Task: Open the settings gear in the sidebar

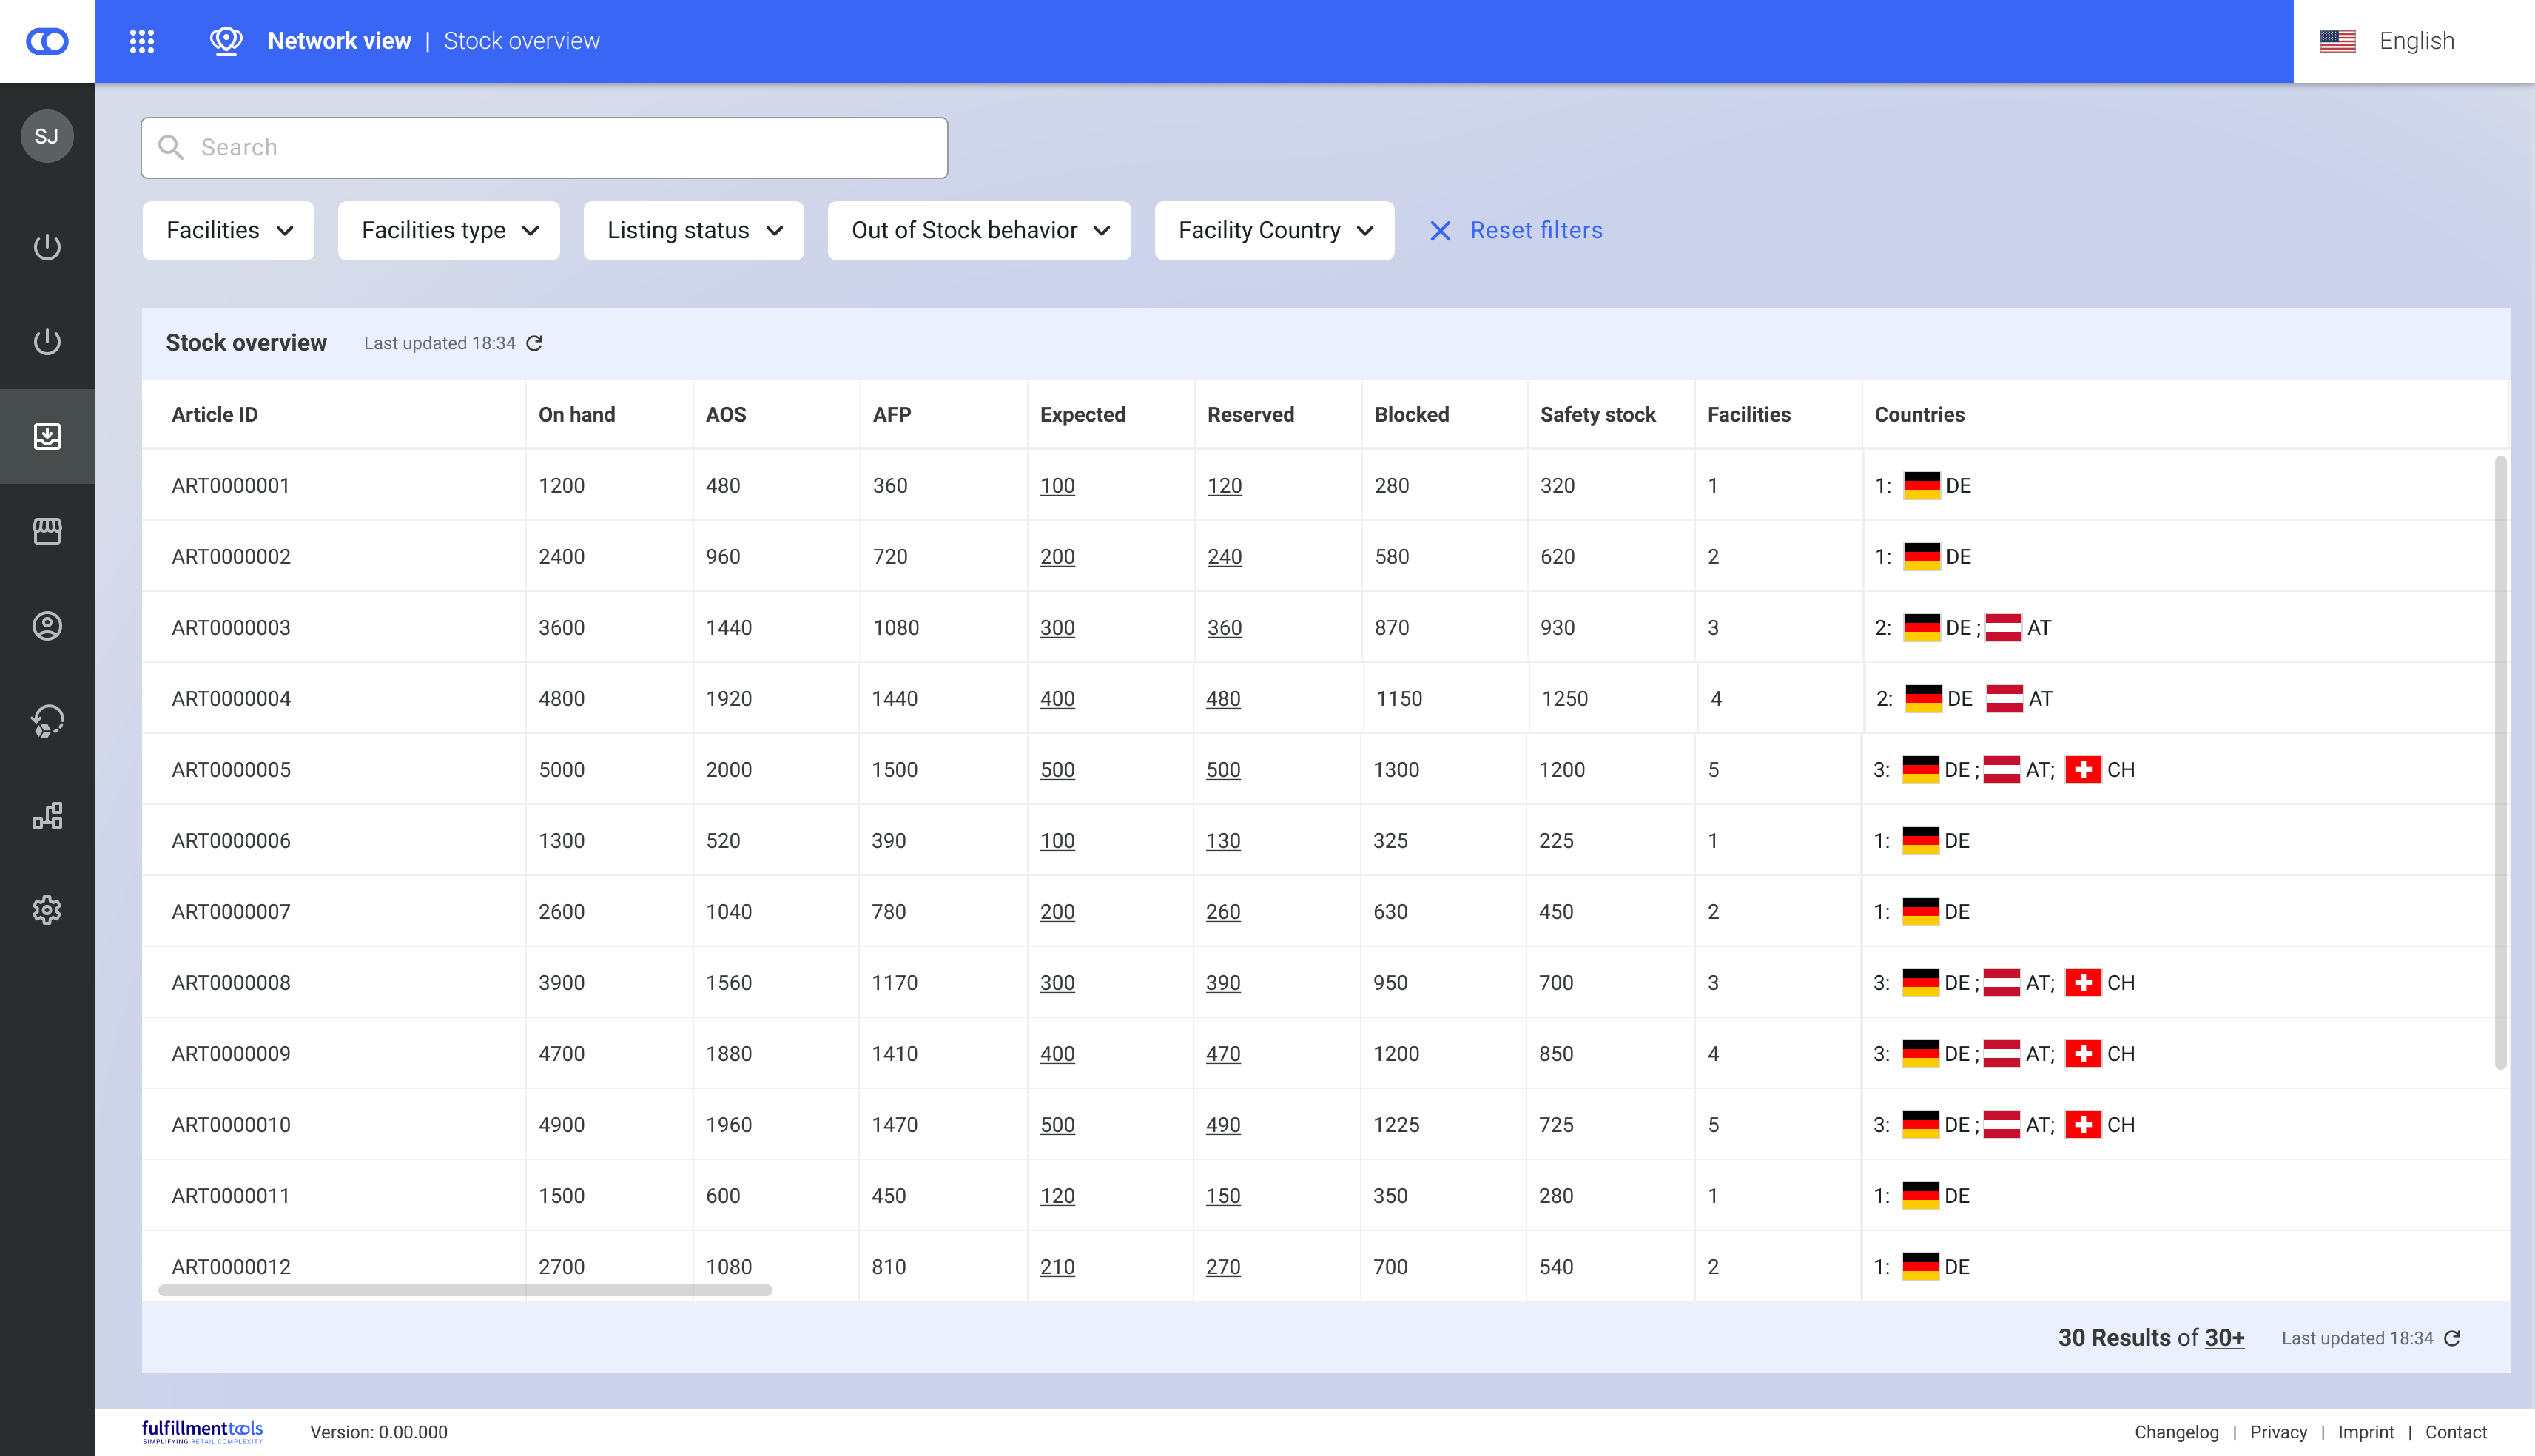Action: coord(47,910)
